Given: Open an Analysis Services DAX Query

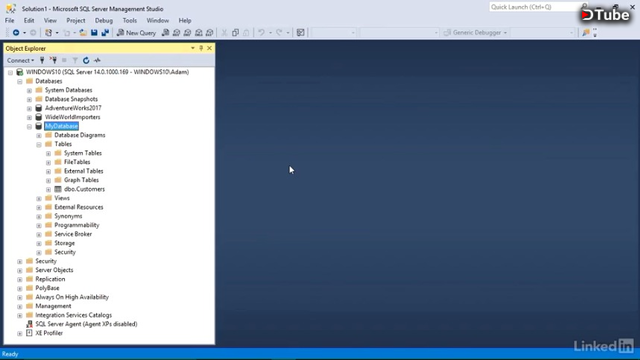Looking at the screenshot, I should (209, 33).
